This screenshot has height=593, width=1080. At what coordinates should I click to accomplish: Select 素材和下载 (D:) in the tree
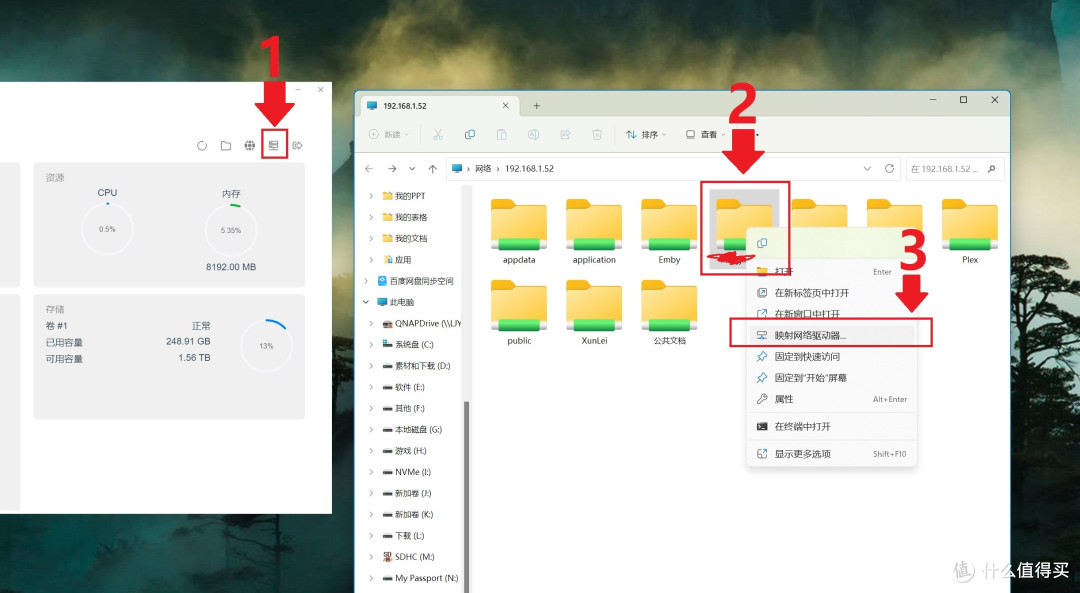tap(416, 366)
